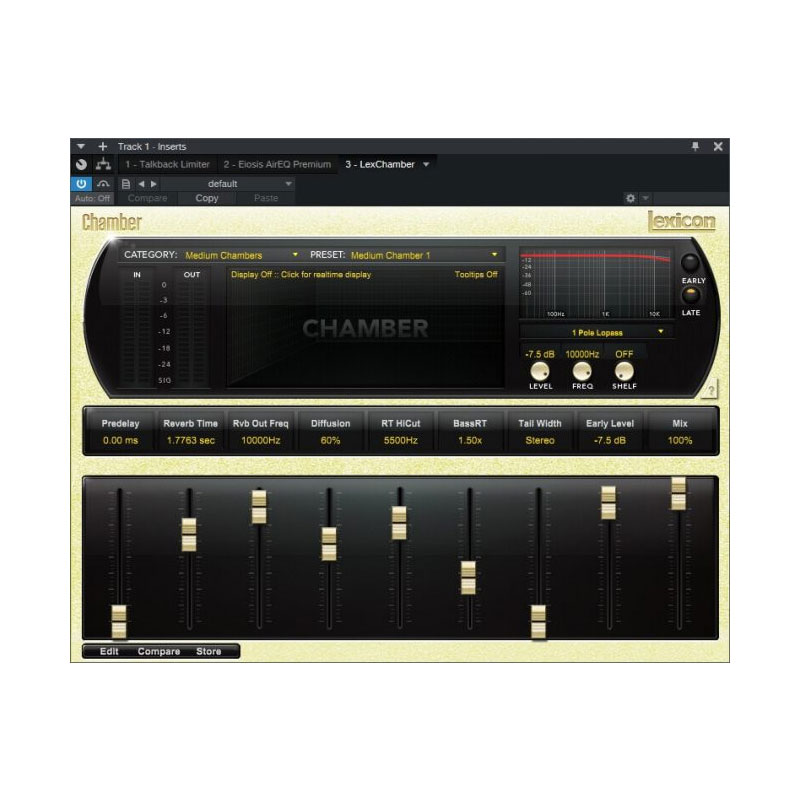Click the preset document icon
Screen dimensions: 800x800
click(x=126, y=184)
